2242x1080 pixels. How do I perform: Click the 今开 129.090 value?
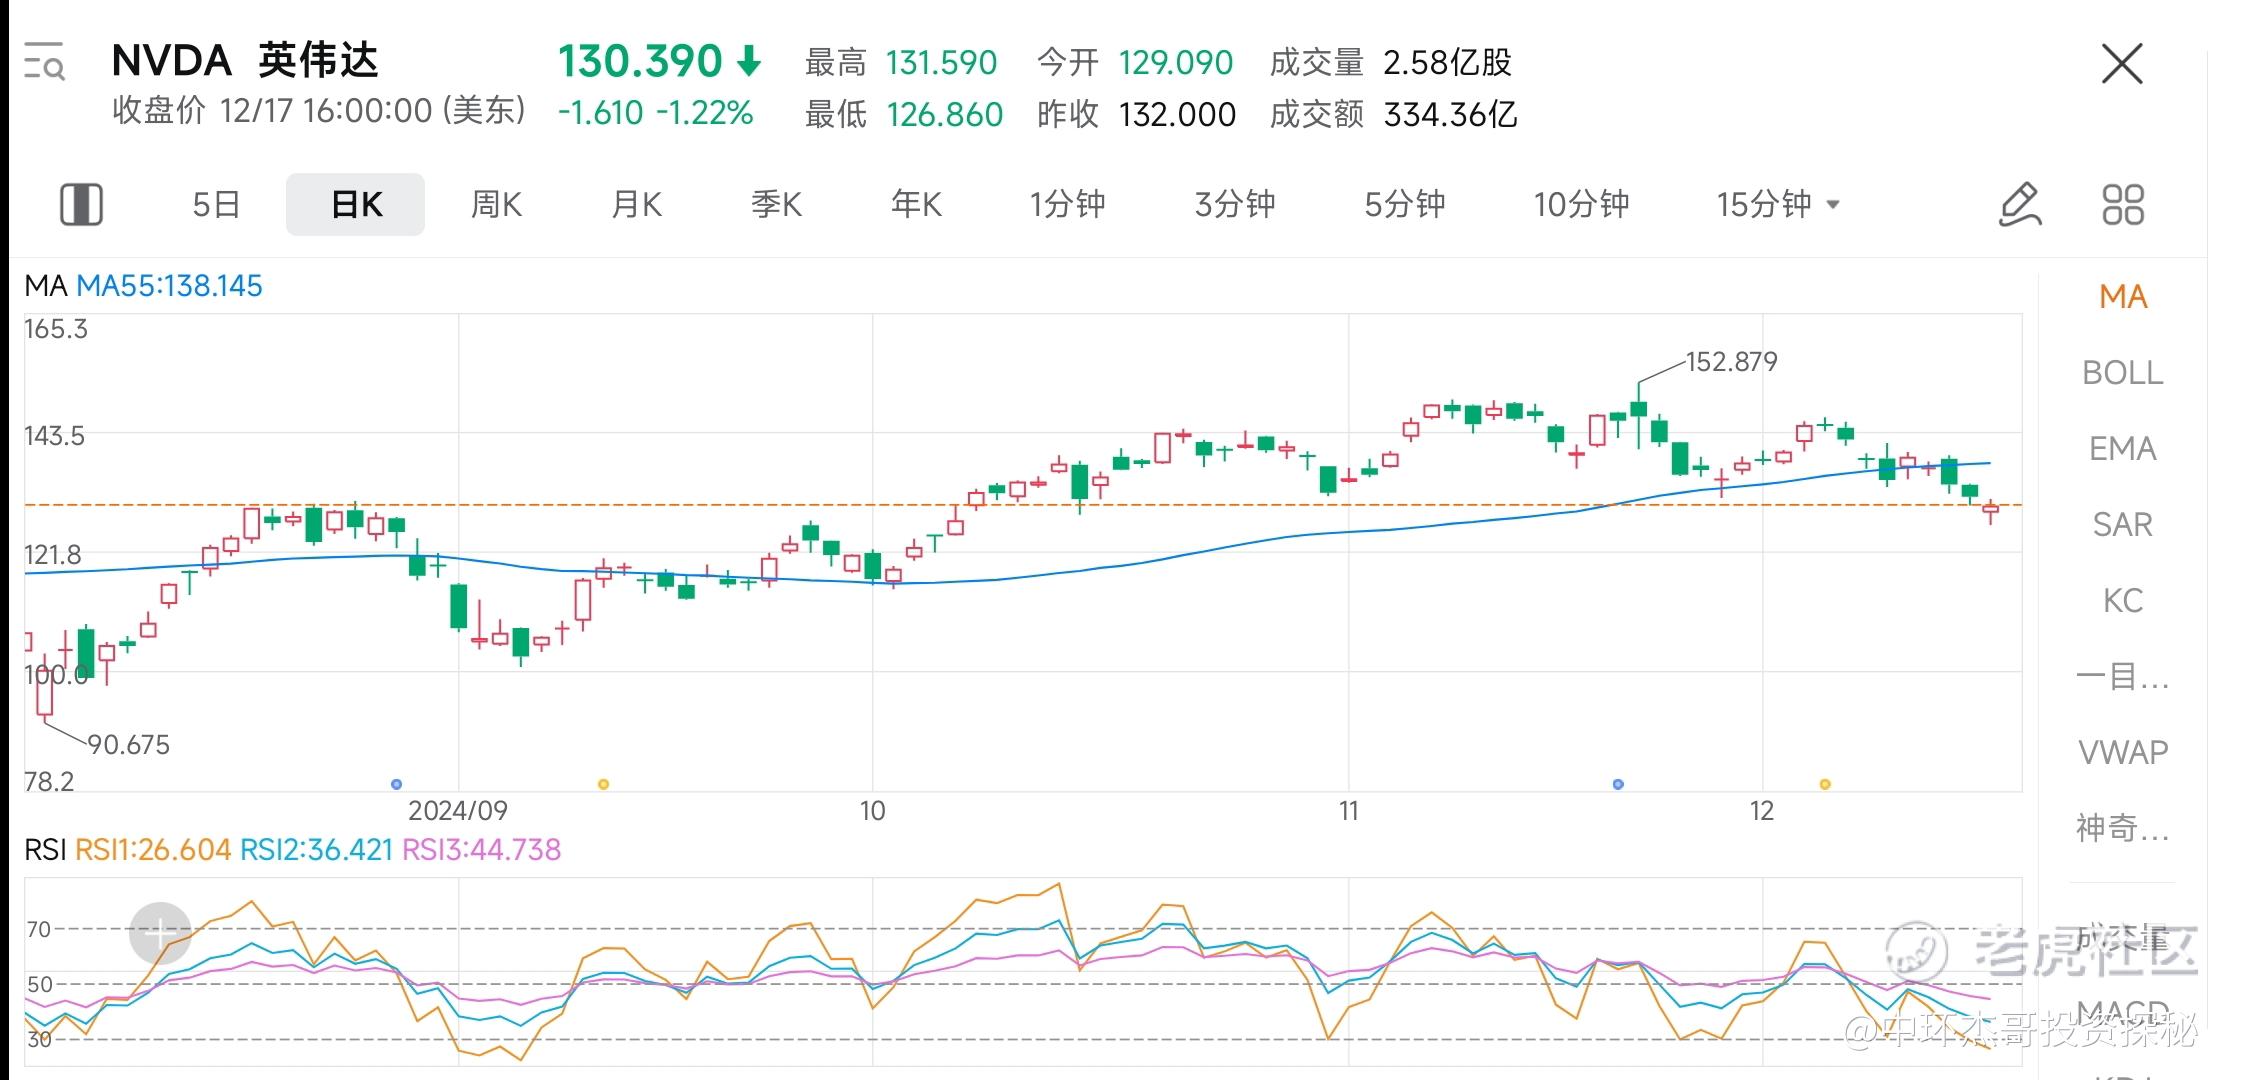click(1176, 63)
